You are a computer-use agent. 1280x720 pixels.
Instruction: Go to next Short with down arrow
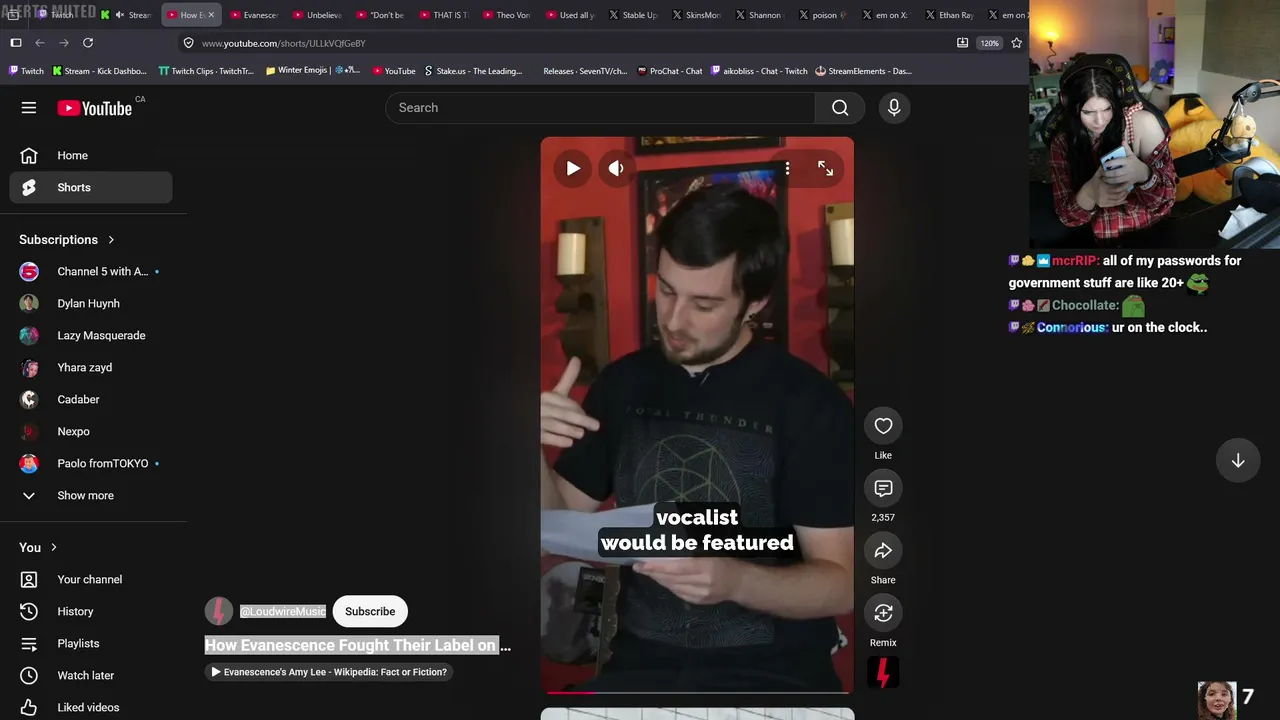pos(1238,460)
